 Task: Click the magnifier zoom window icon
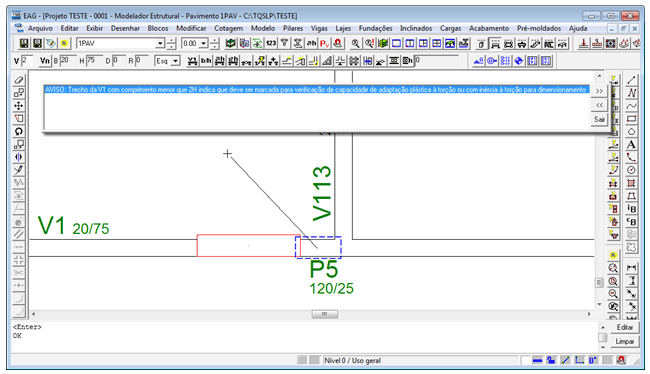355,43
